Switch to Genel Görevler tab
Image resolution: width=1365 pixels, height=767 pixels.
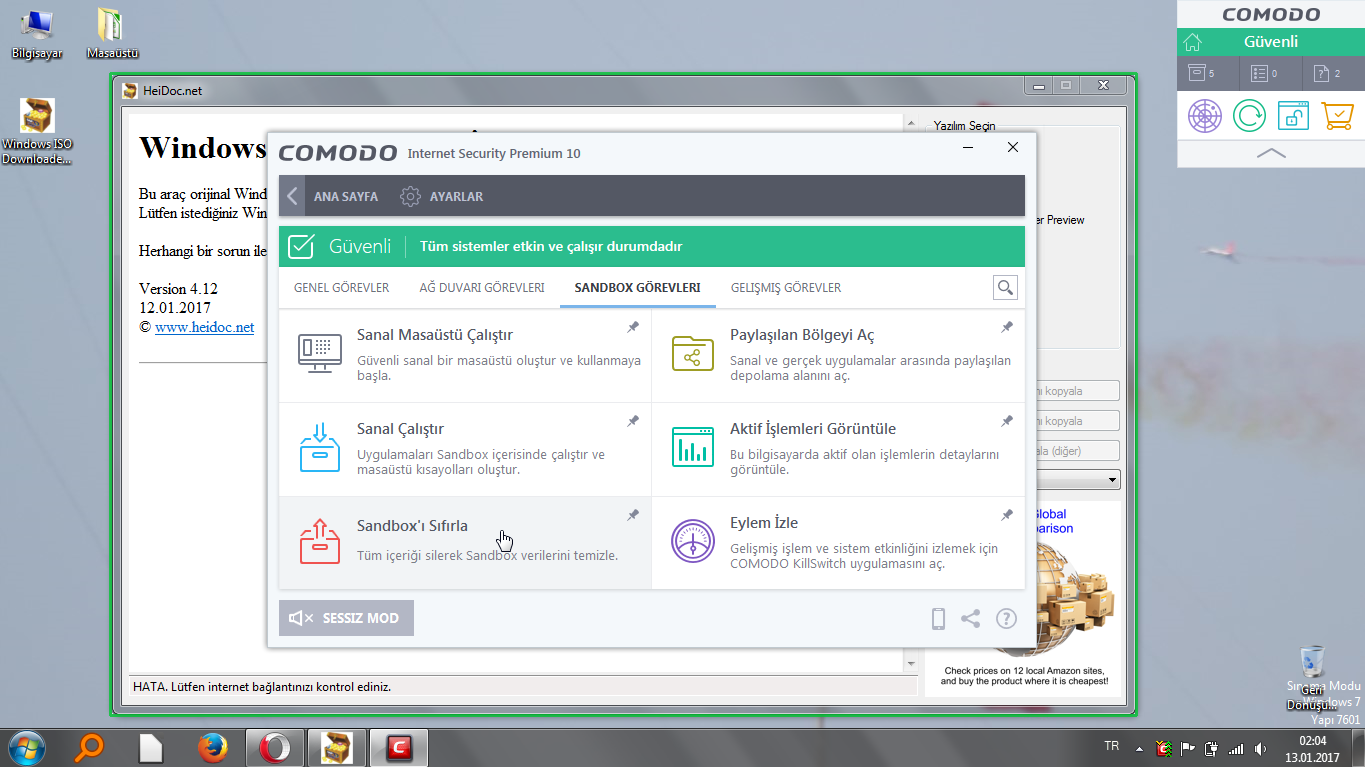[341, 288]
